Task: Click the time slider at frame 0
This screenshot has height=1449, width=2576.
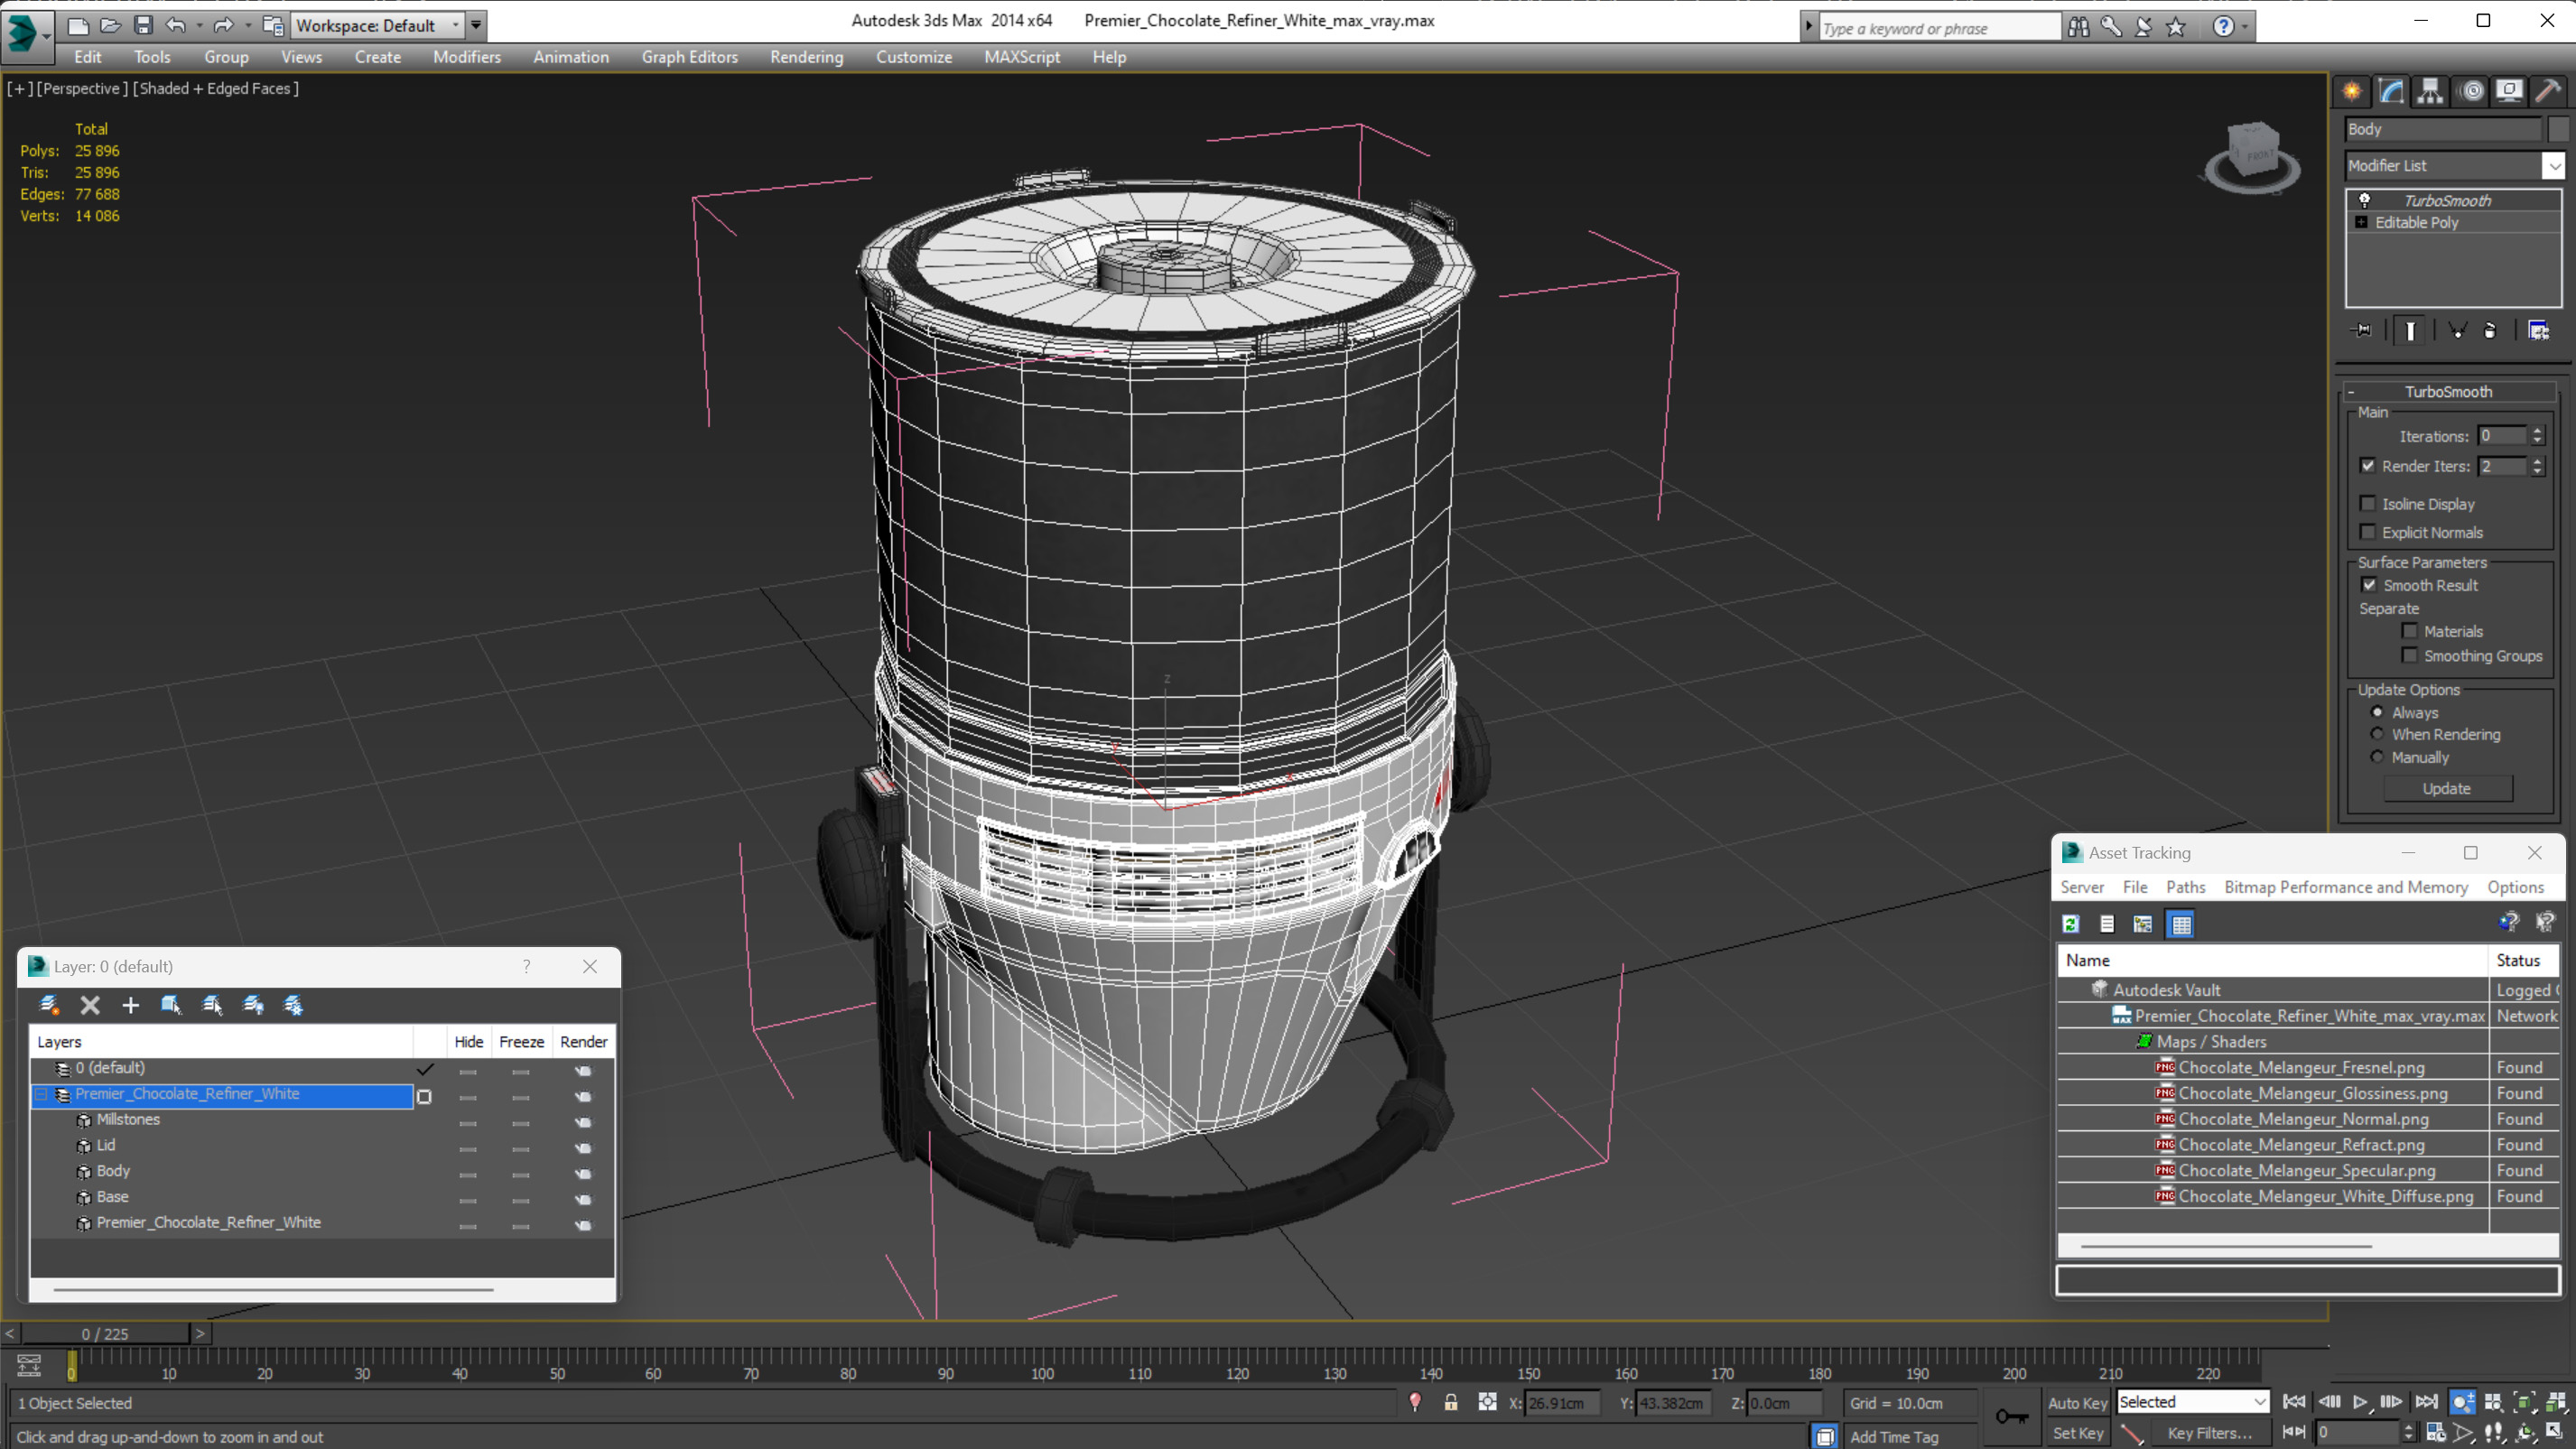Action: 105,1333
